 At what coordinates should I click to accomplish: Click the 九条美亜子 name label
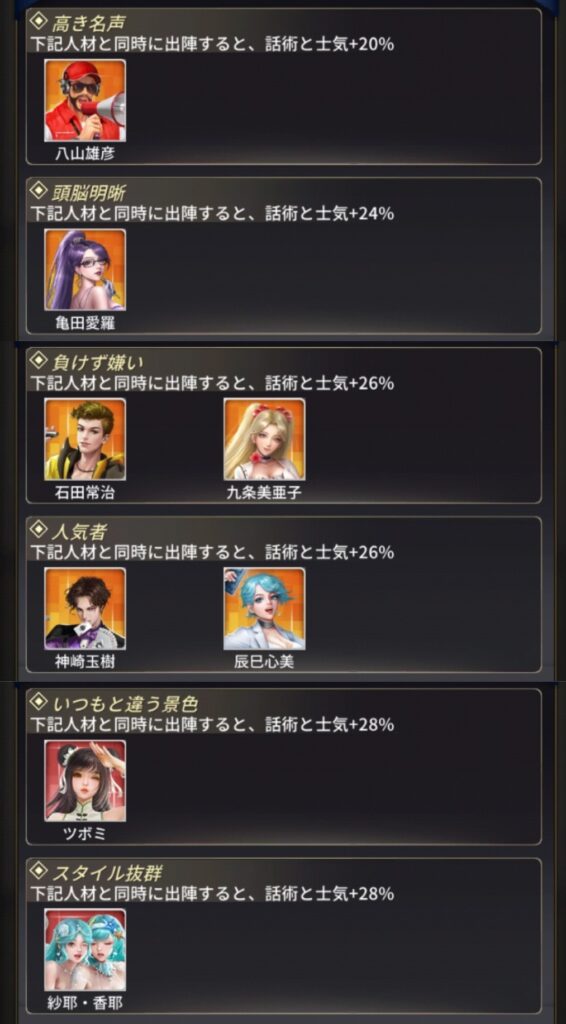264,493
